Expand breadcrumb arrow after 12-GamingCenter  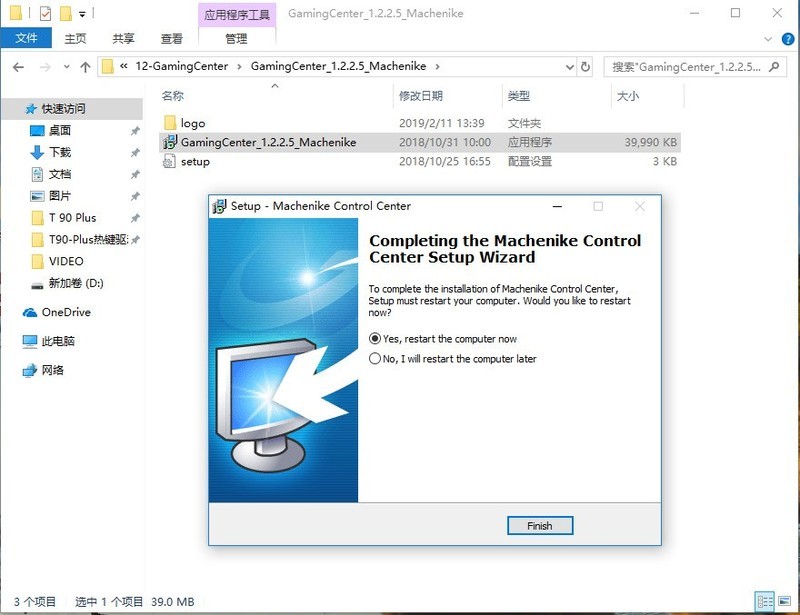(x=239, y=67)
